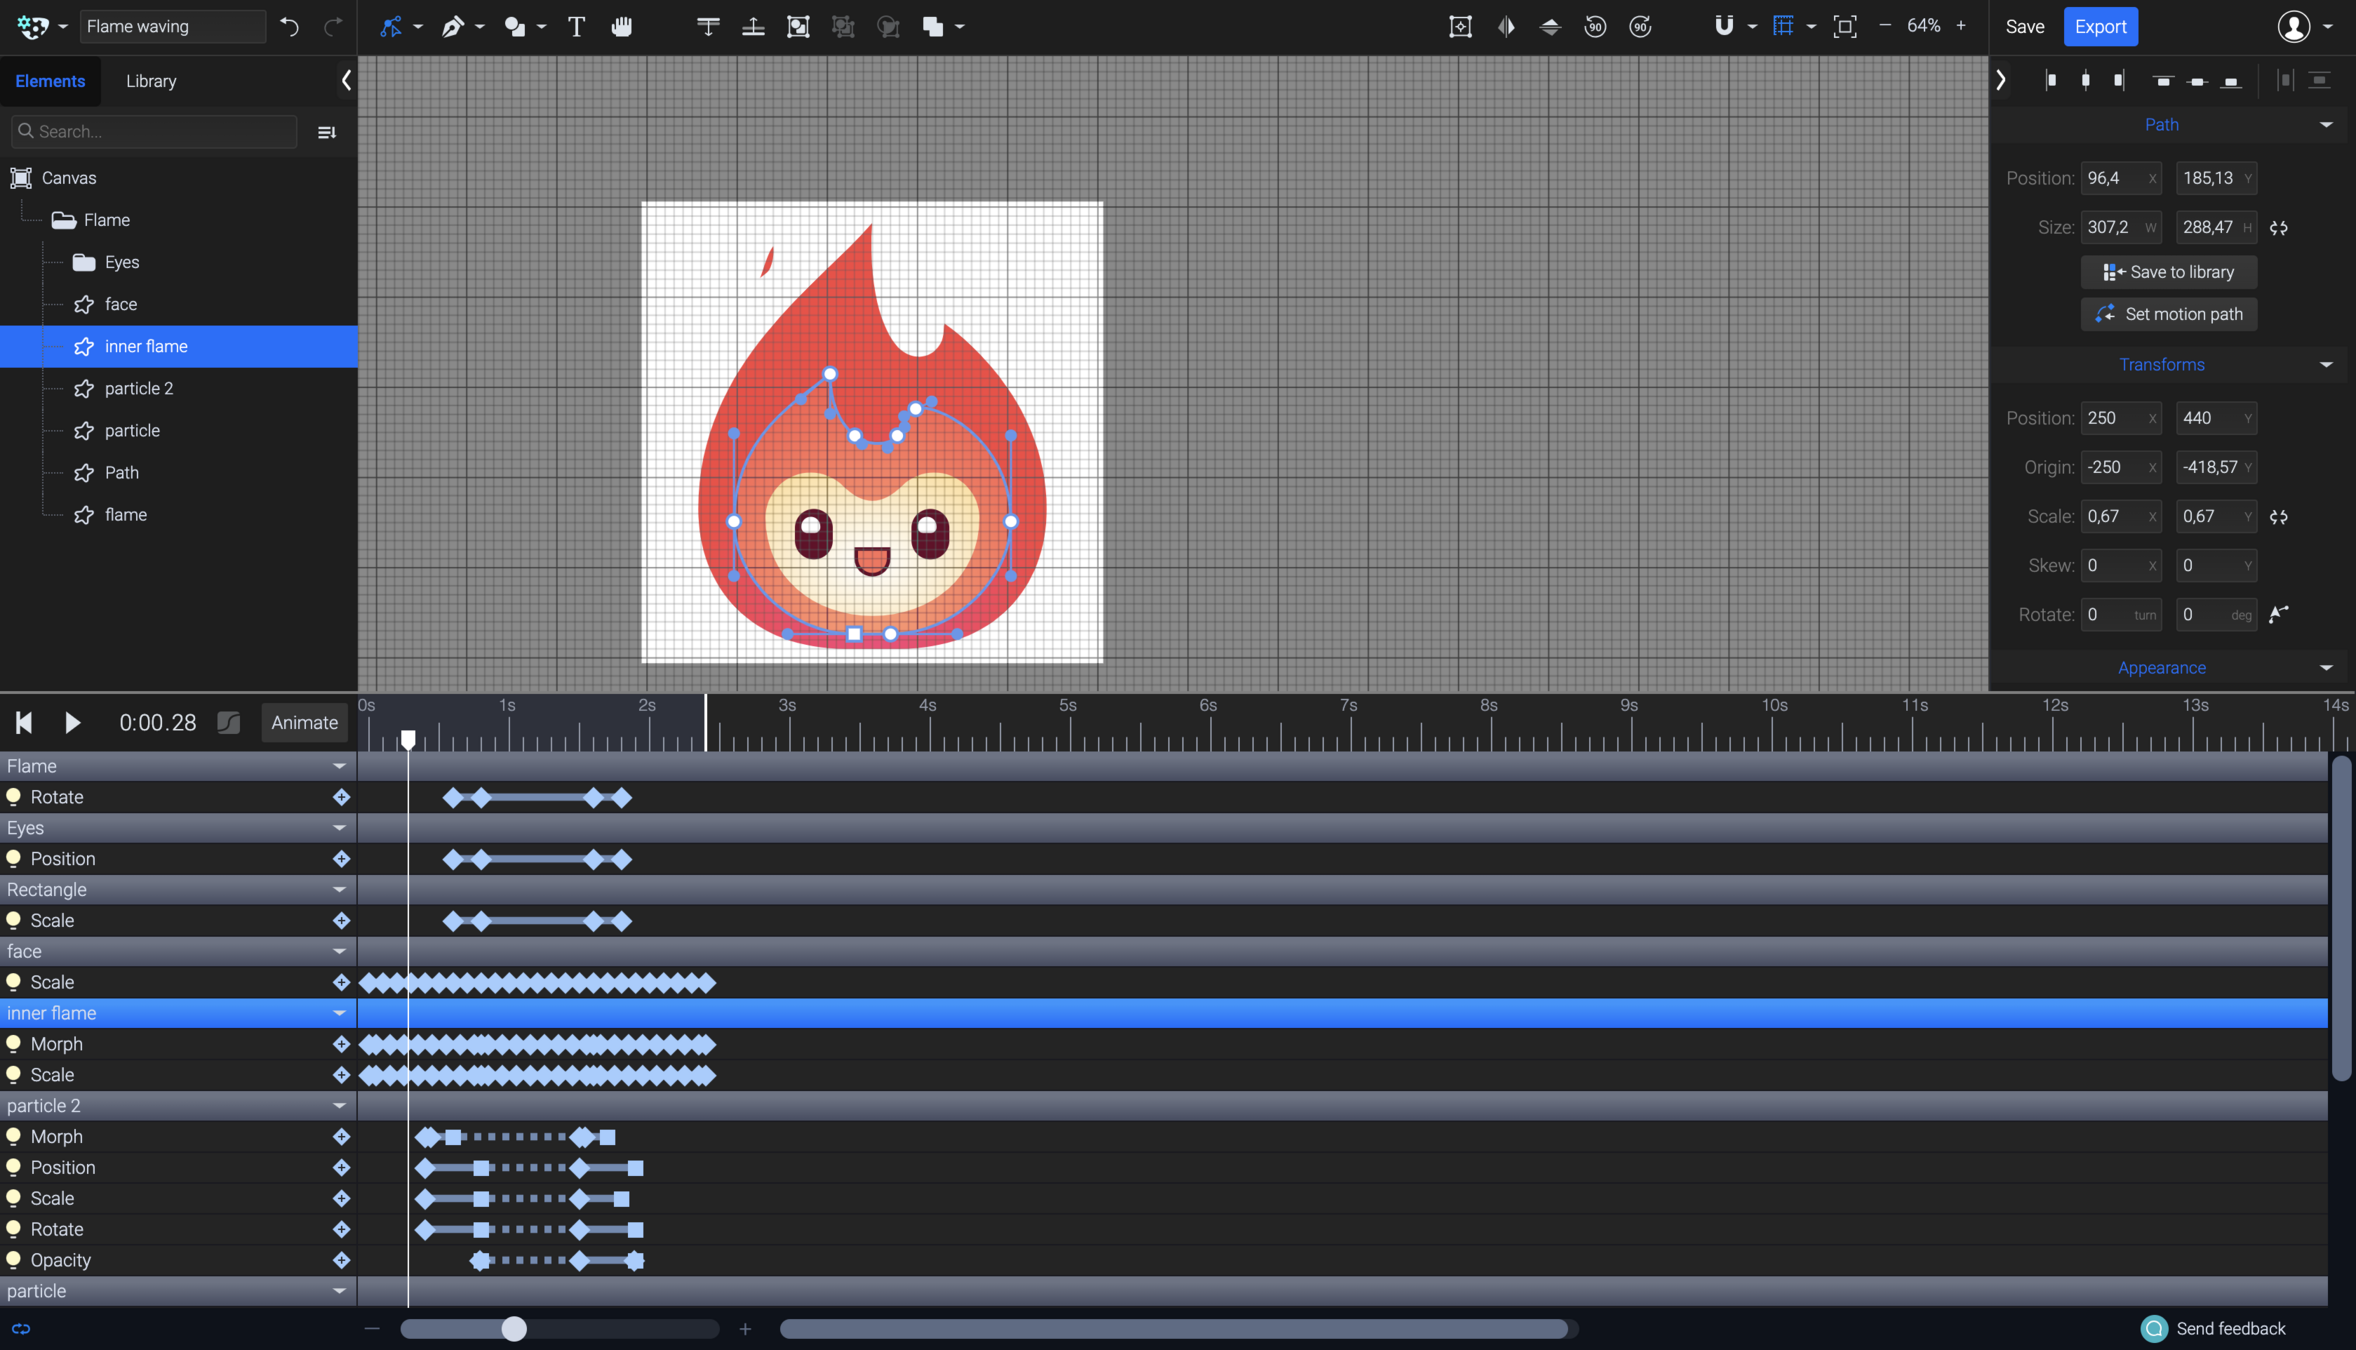The height and width of the screenshot is (1350, 2356).
Task: Toggle the loop animation icon
Action: click(x=21, y=1329)
